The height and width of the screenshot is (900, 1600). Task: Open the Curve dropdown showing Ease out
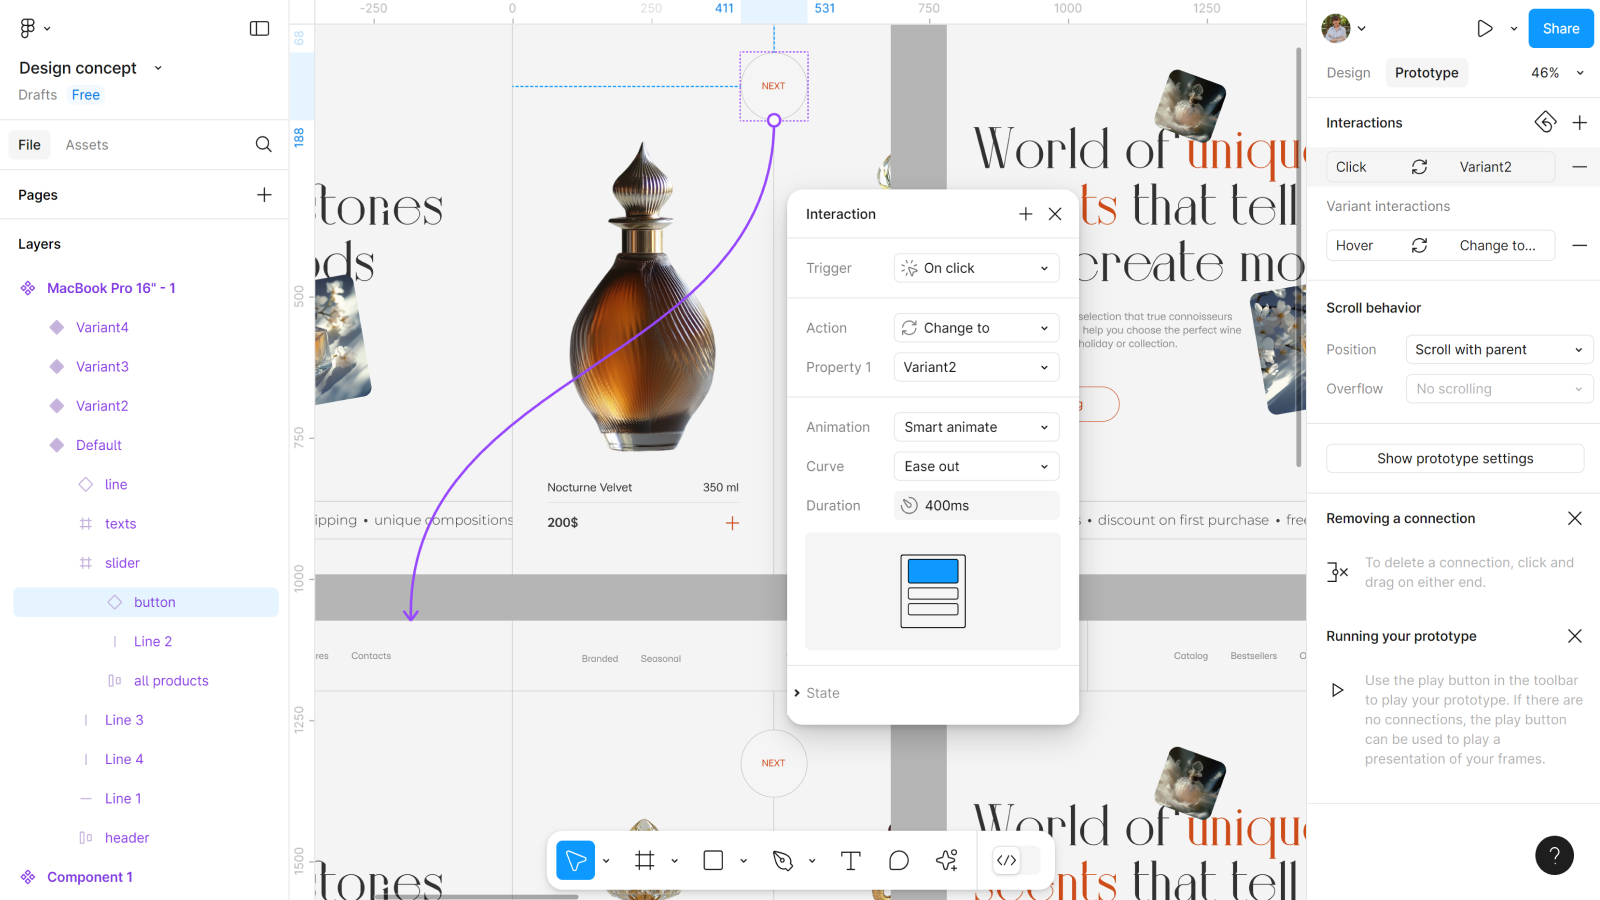point(976,466)
